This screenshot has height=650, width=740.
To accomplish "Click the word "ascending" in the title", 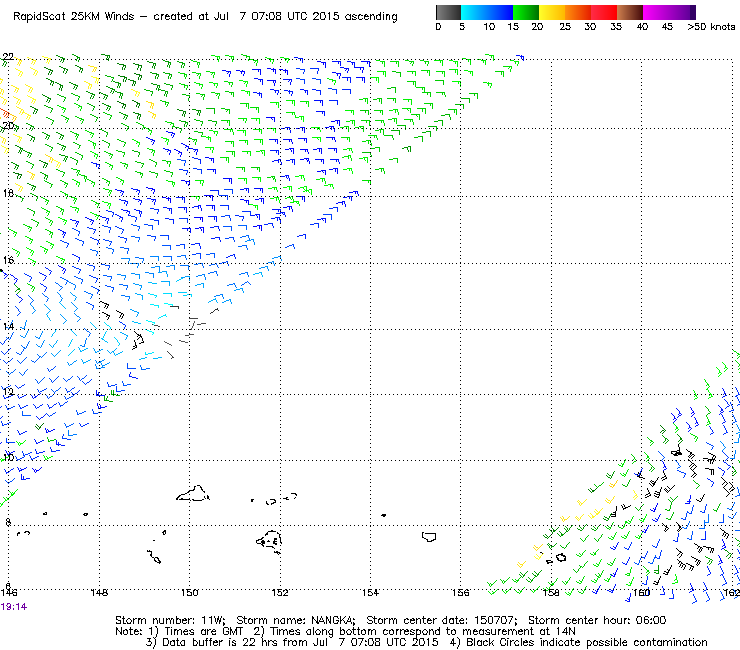I will 371,17.
